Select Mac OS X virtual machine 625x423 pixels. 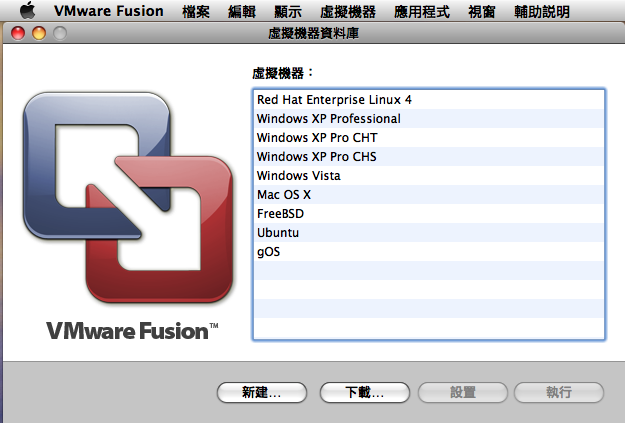point(429,195)
